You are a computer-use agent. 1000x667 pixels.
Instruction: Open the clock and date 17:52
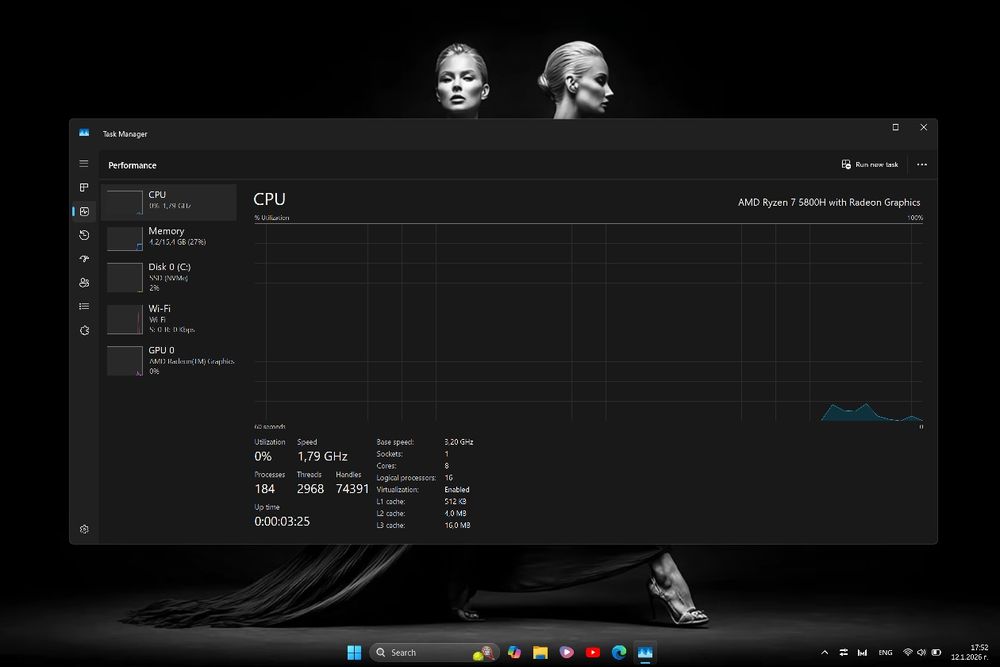pyautogui.click(x=969, y=652)
